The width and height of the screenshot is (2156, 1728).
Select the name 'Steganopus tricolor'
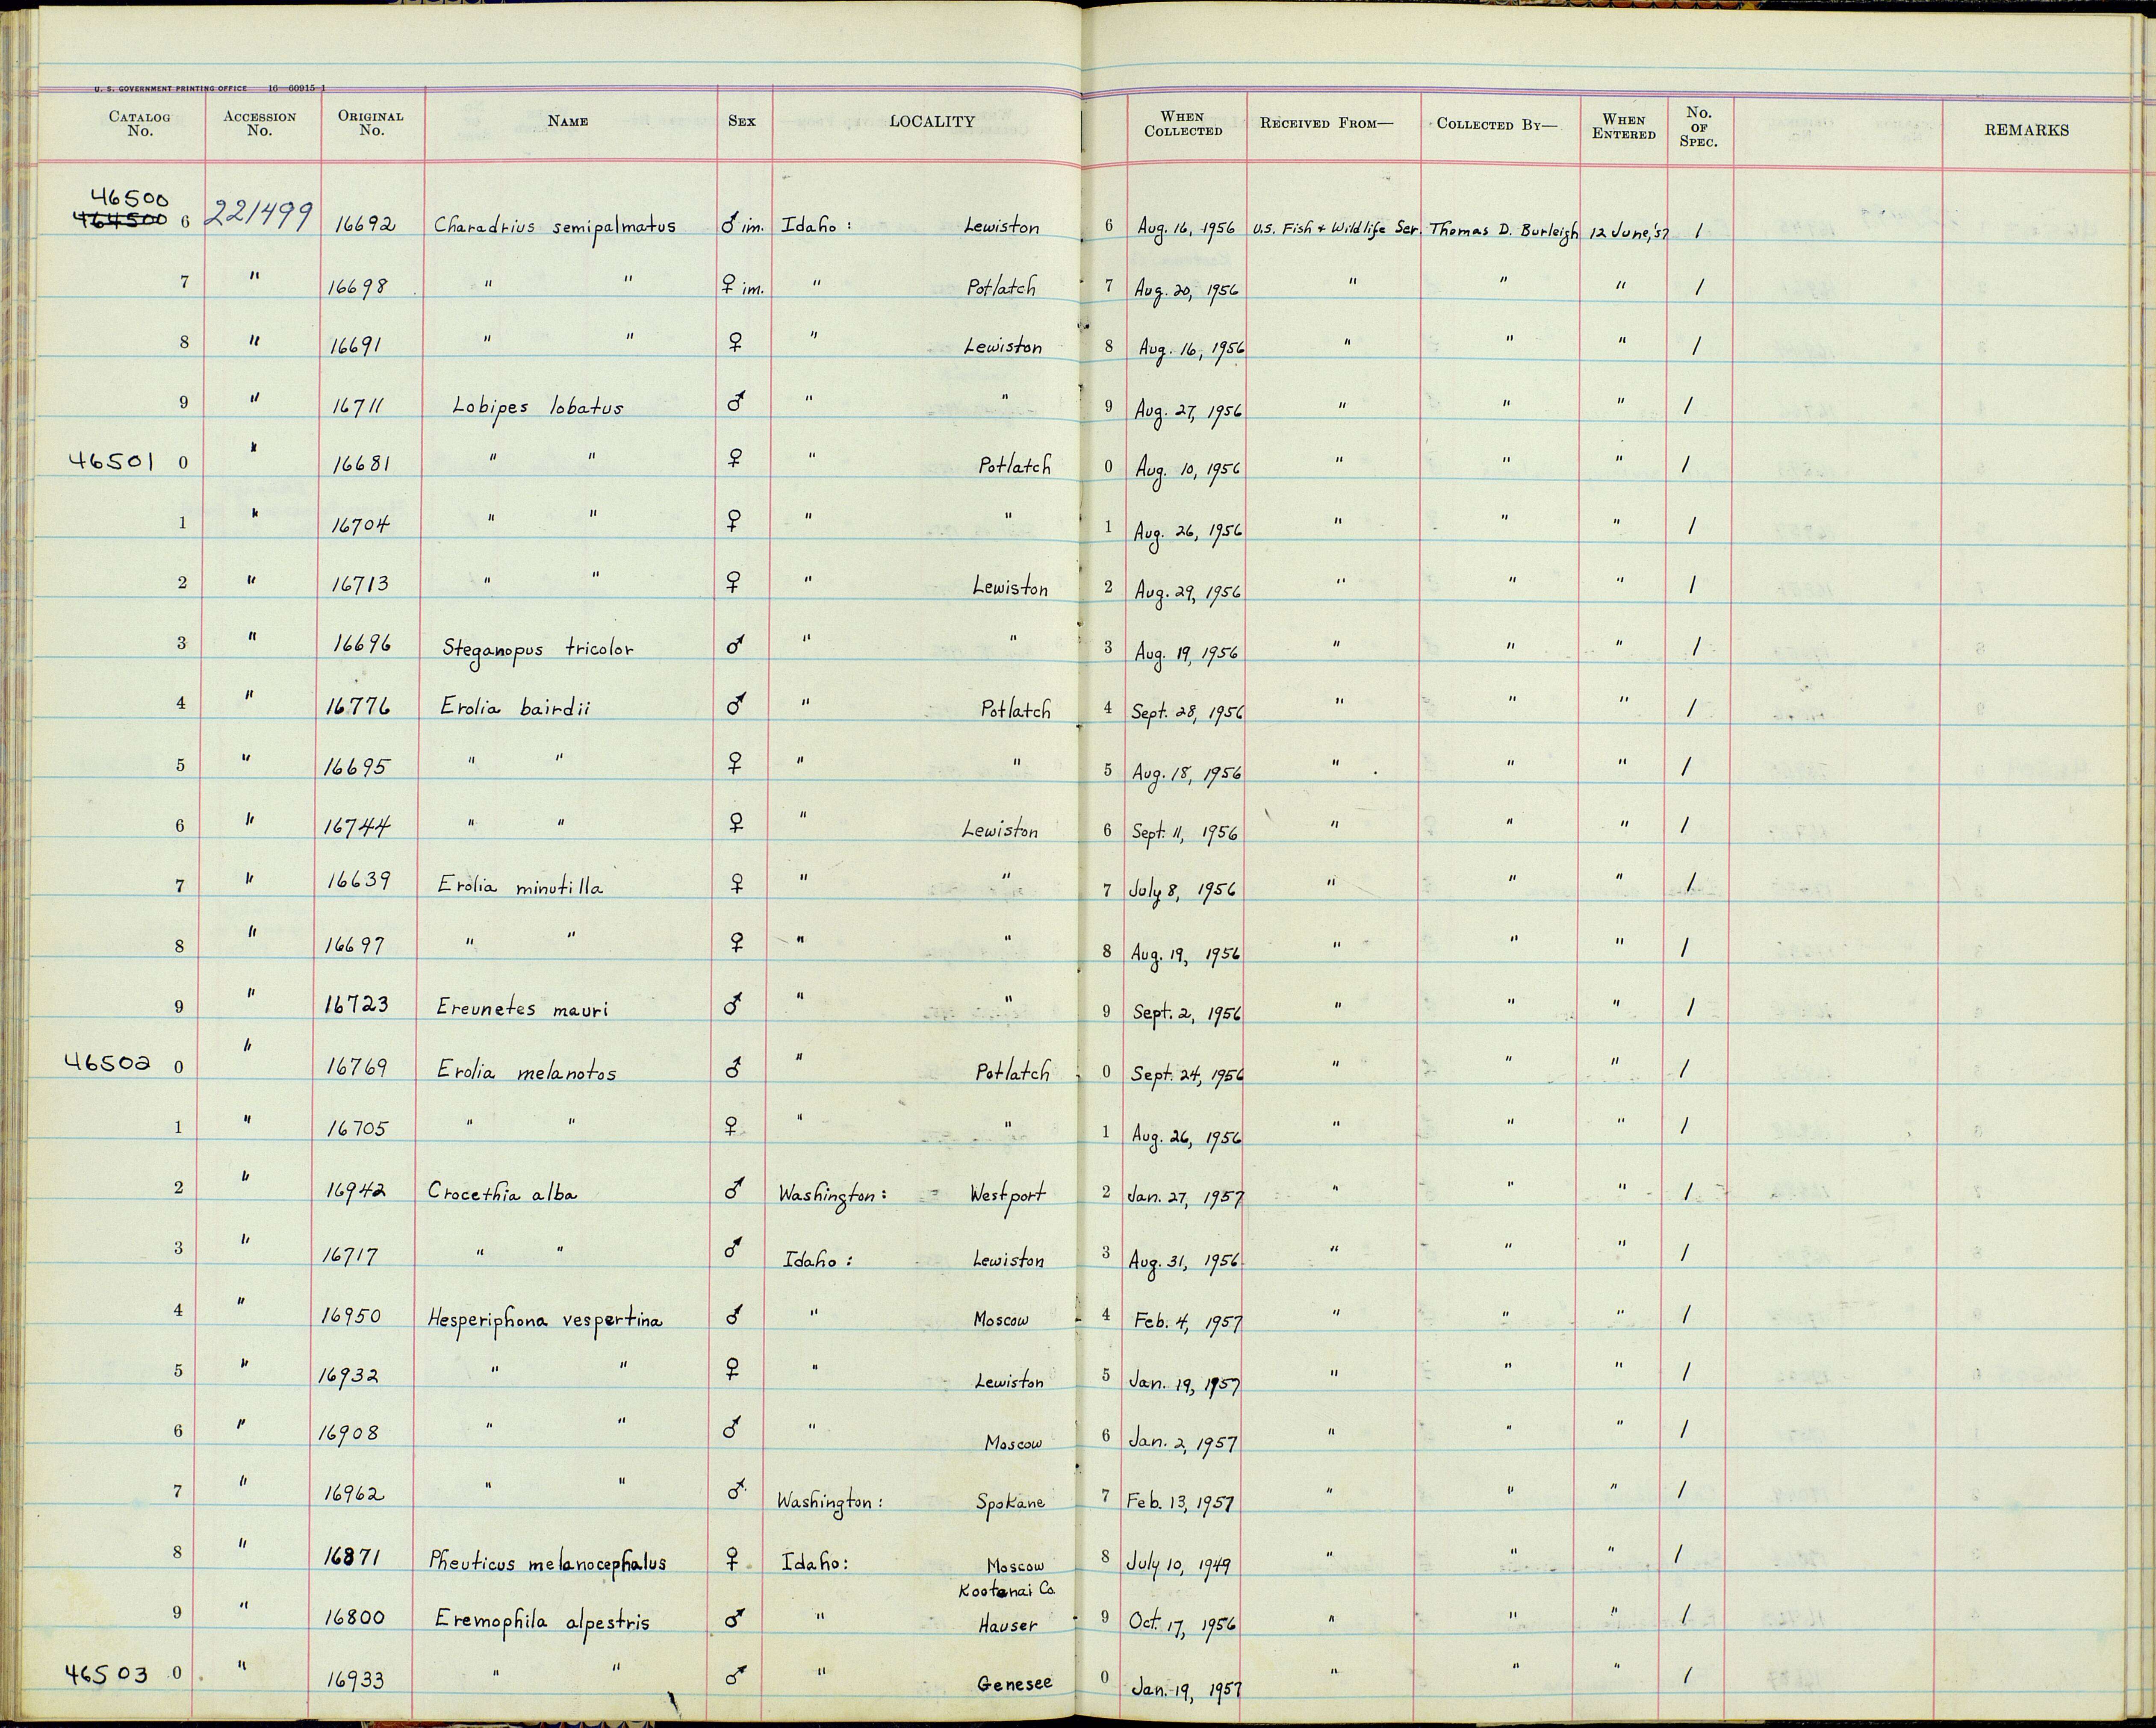538,649
